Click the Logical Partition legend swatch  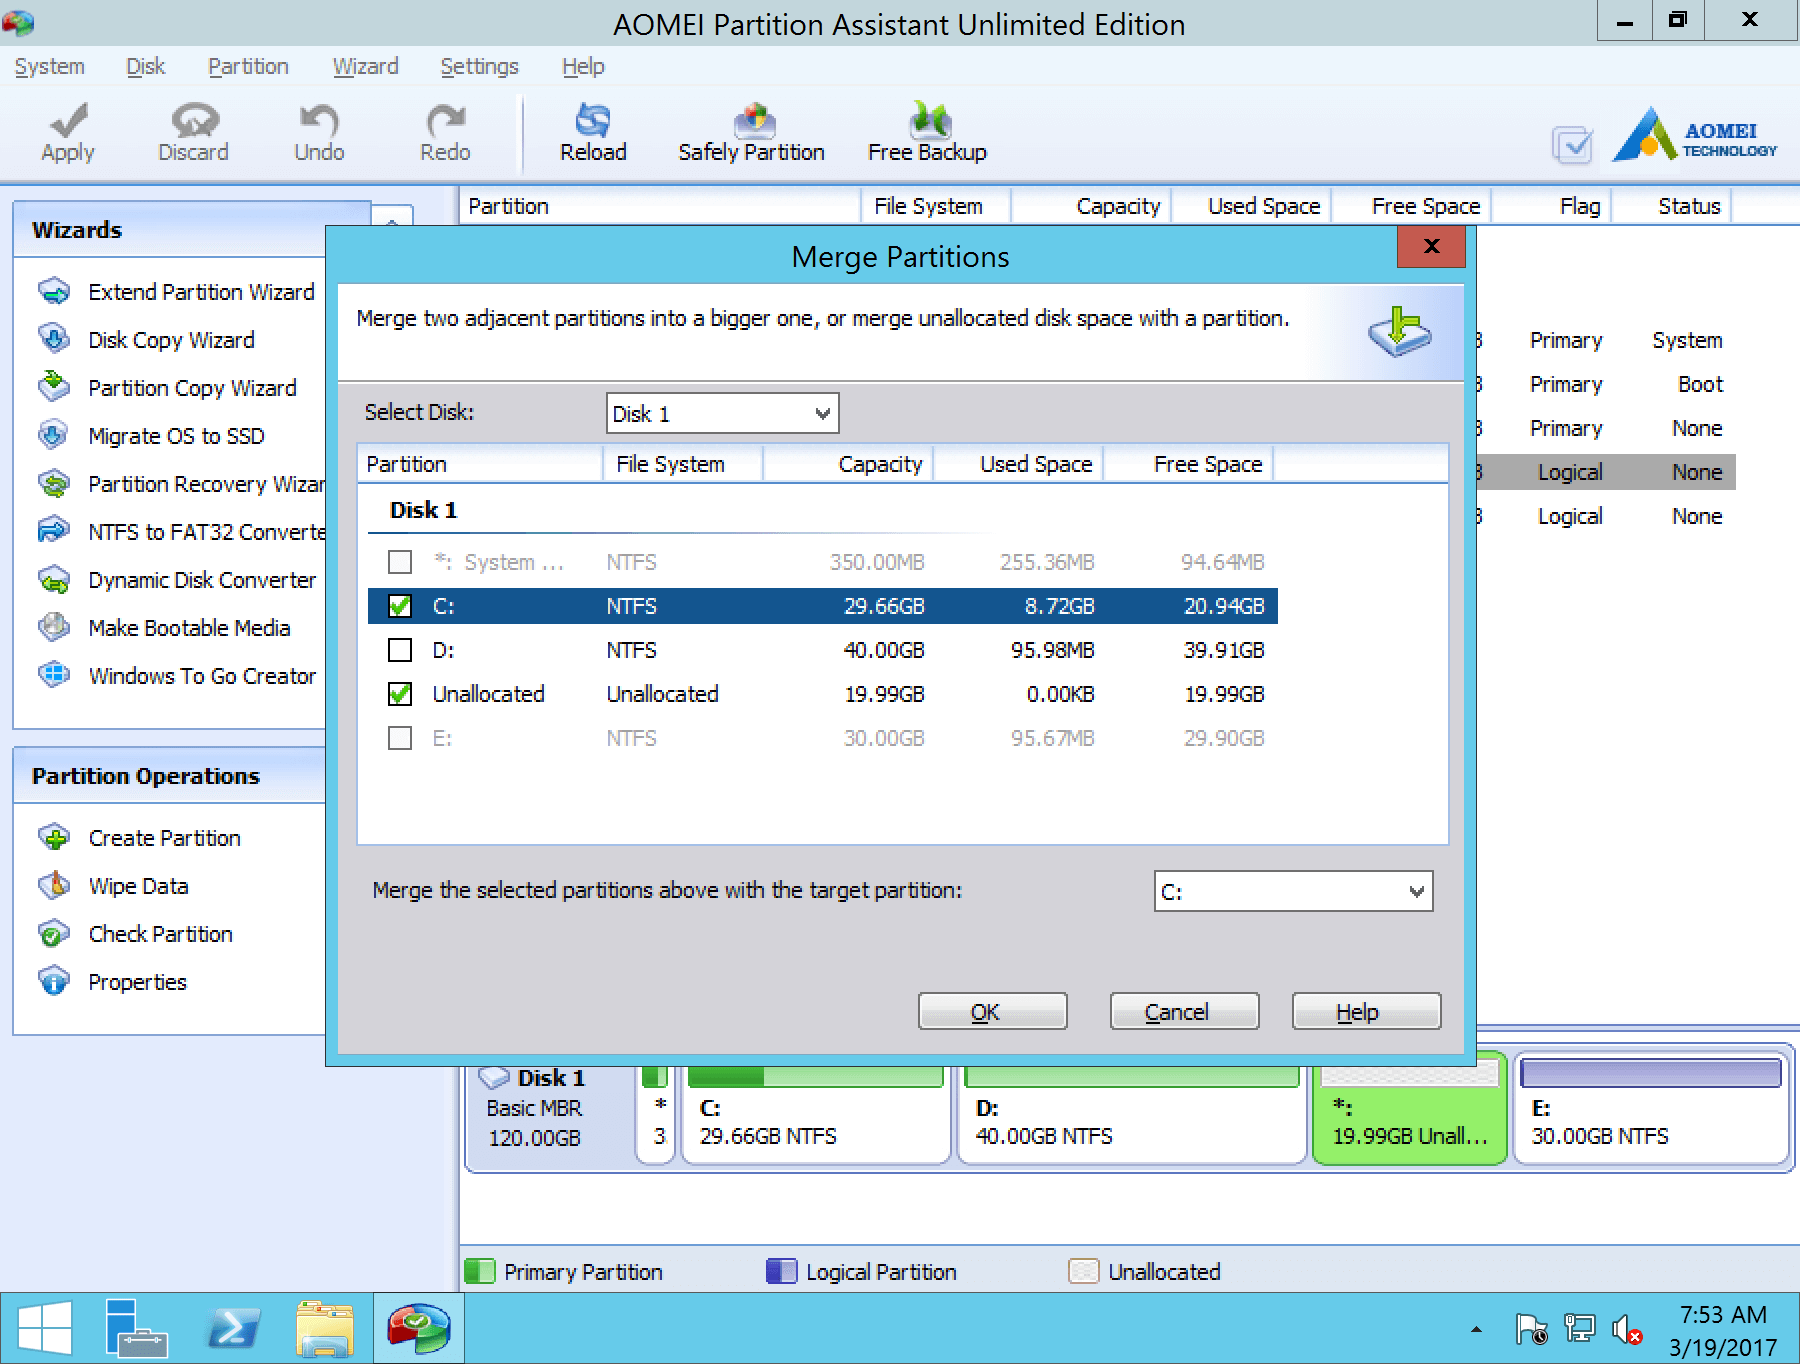click(x=781, y=1271)
